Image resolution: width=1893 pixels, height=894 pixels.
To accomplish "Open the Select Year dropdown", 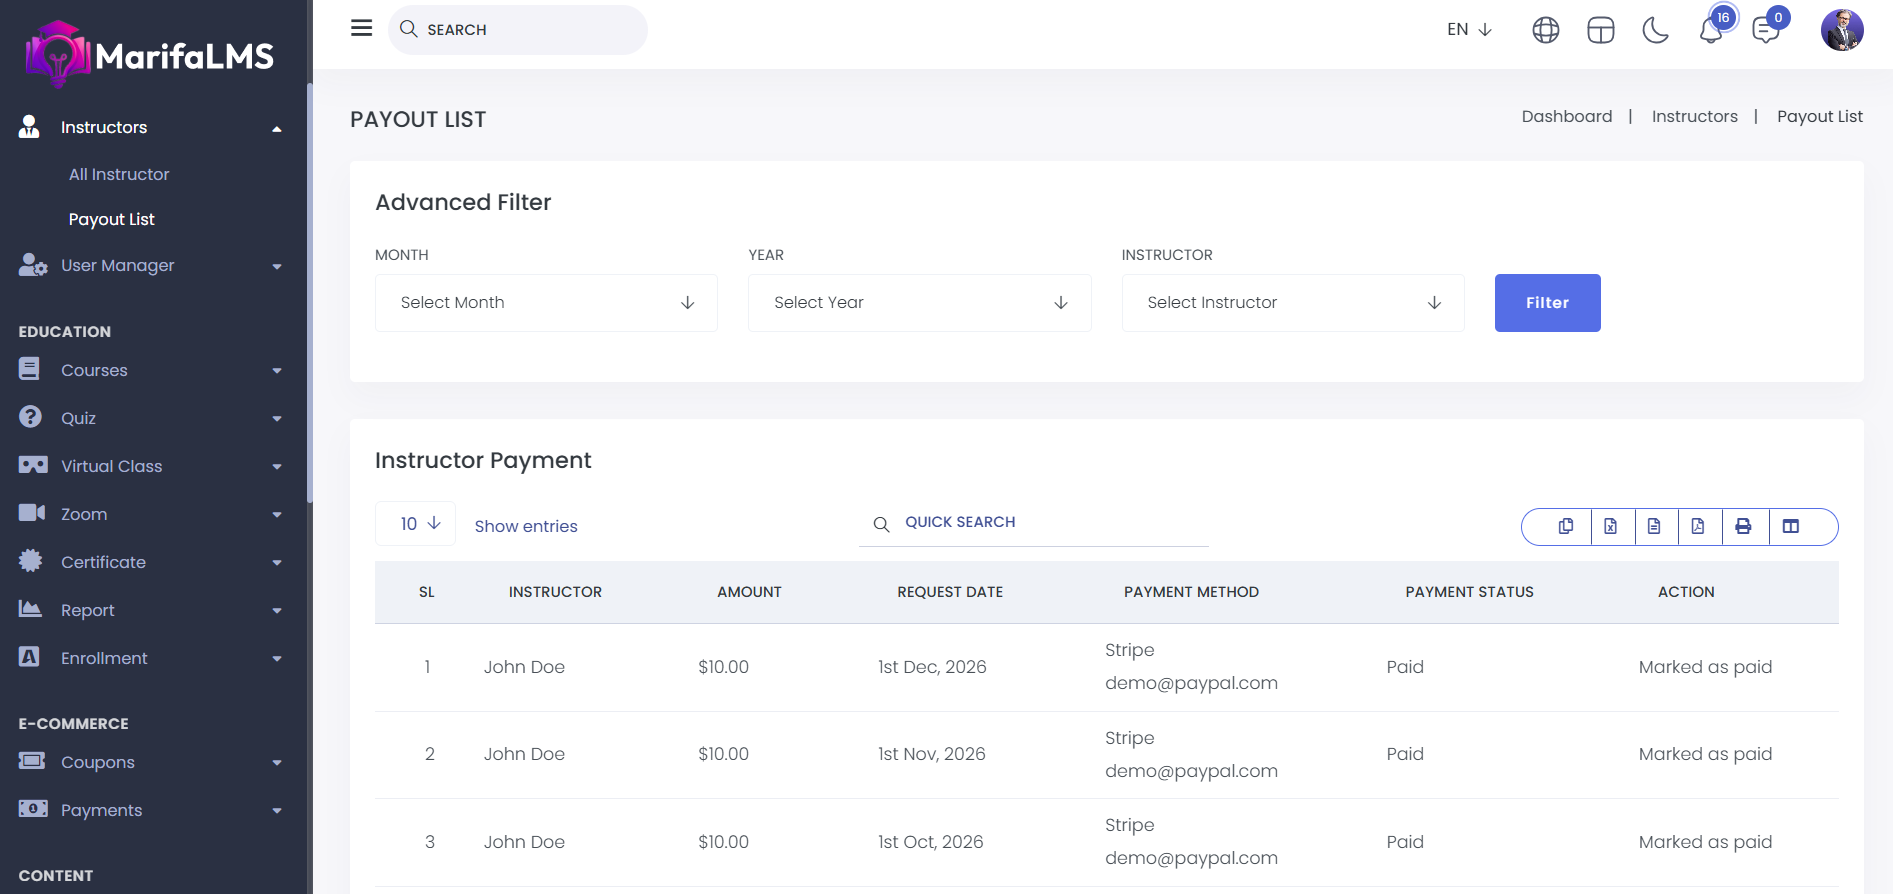I will [919, 303].
